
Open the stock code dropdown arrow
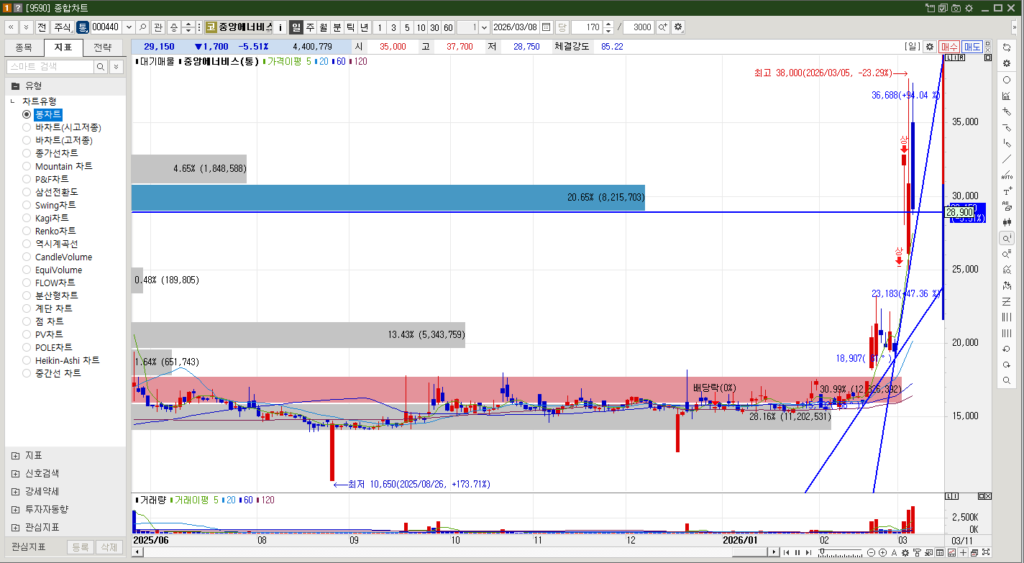(128, 26)
